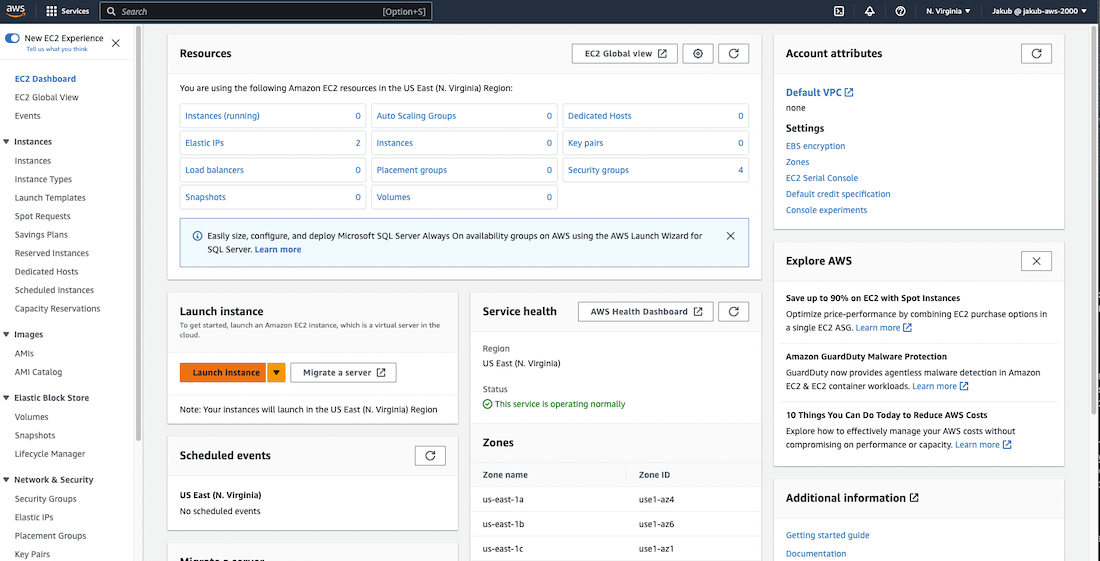Open the N. Virginia region dropdown
This screenshot has height=561, width=1100.
[948, 11]
